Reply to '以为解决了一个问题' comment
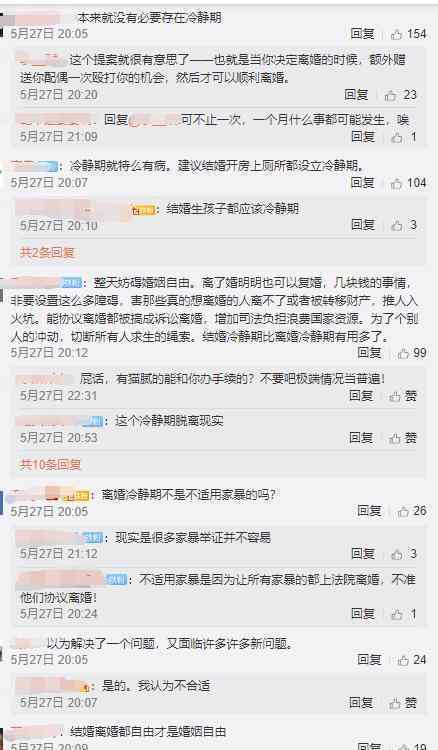 click(x=369, y=660)
